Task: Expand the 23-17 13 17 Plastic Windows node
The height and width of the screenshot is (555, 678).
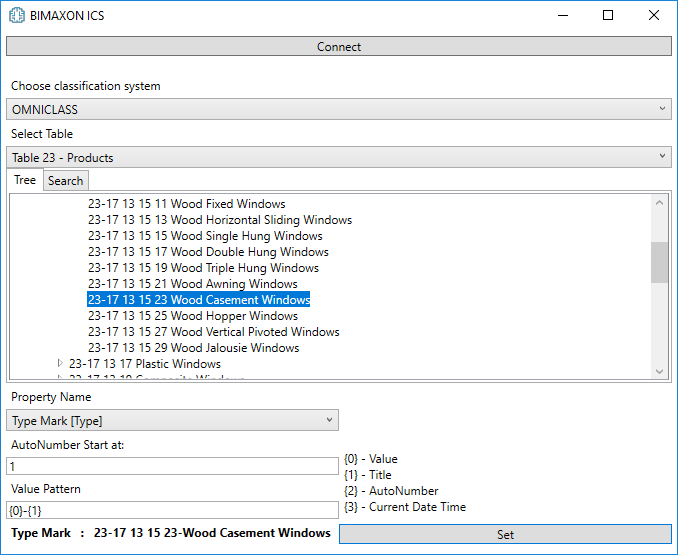Action: [60, 363]
